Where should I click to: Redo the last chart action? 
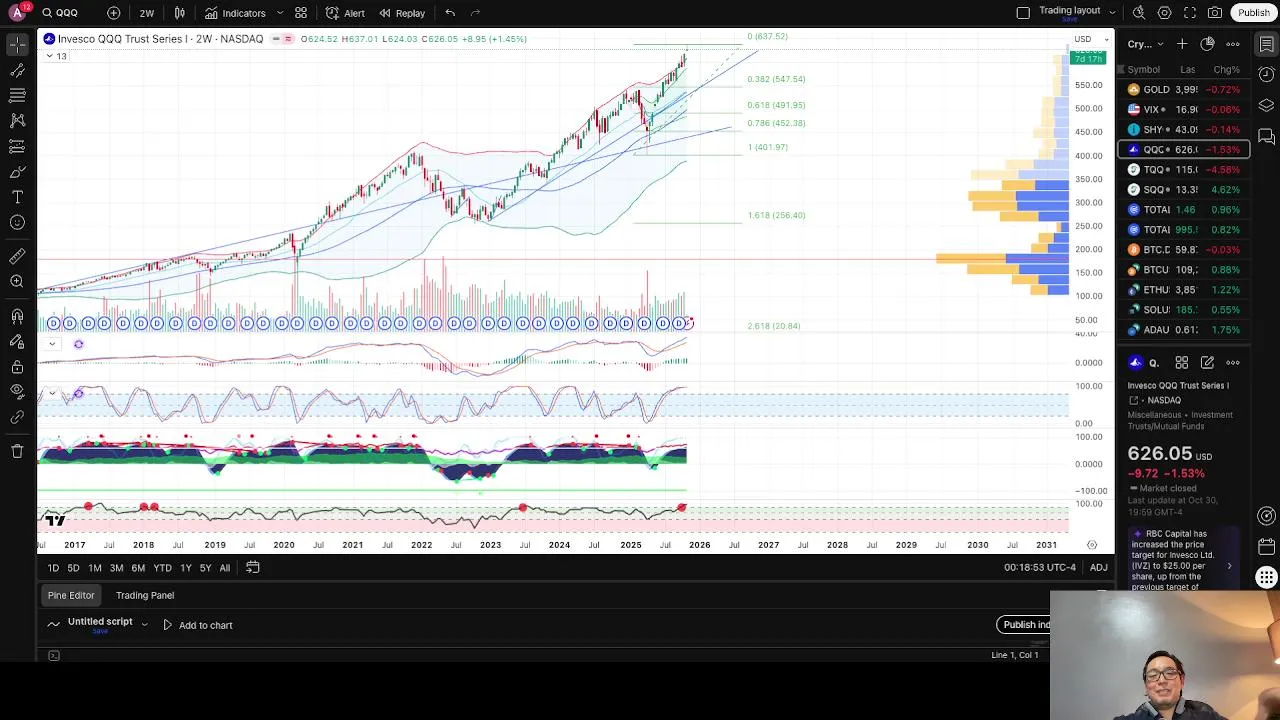click(475, 13)
